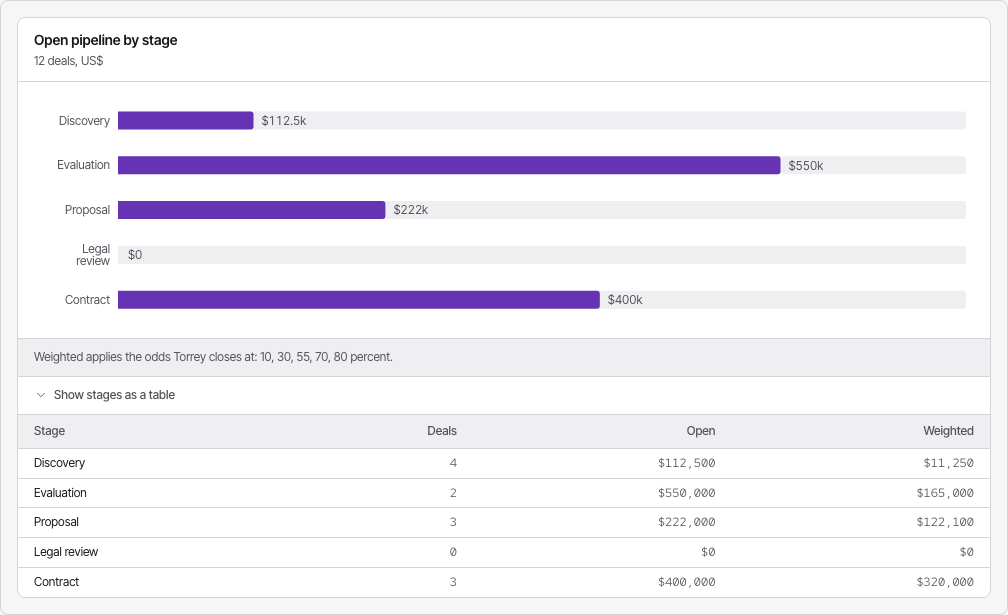Click the $112,500 open amount cell
The image size is (1008, 615).
tap(687, 463)
